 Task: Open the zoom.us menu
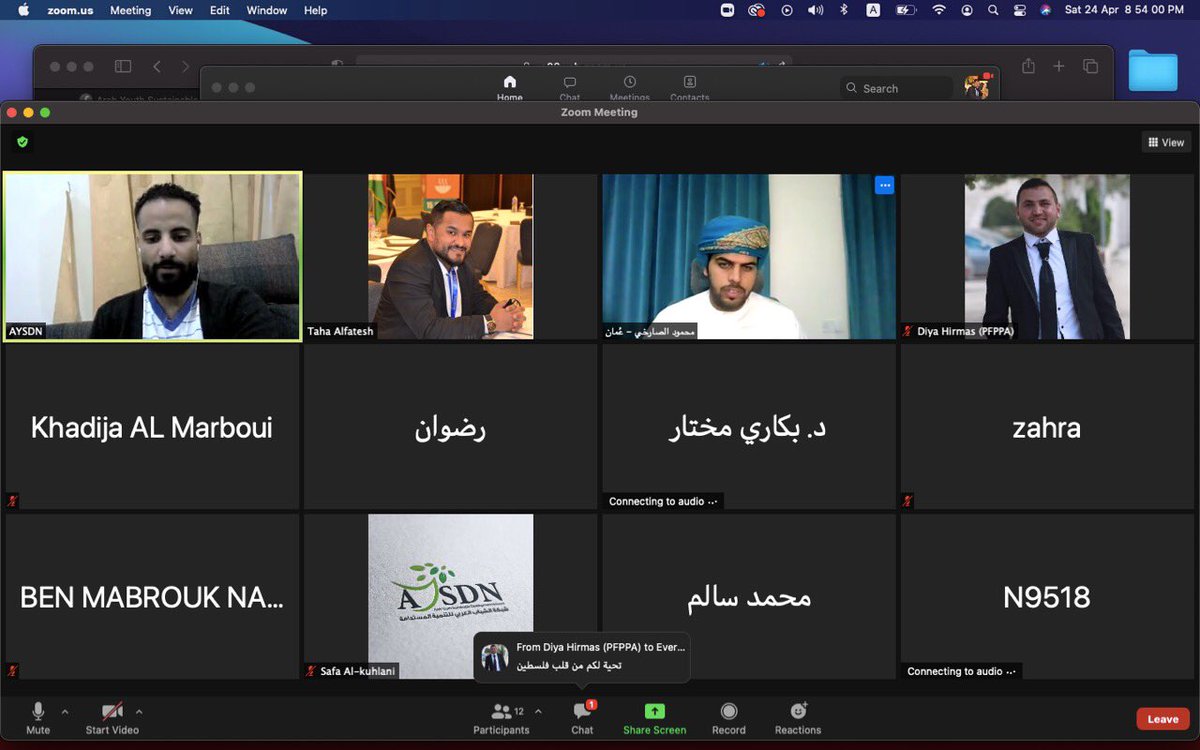click(70, 10)
